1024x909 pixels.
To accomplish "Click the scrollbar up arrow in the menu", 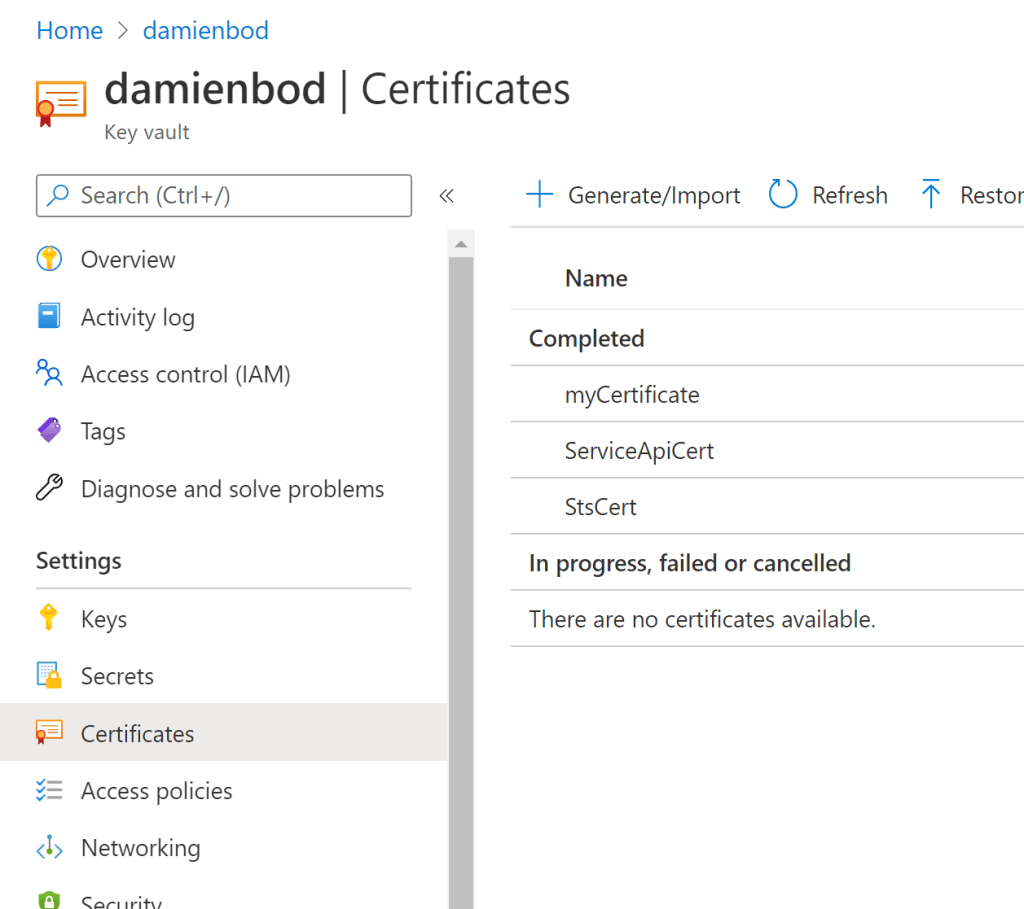I will tap(461, 244).
